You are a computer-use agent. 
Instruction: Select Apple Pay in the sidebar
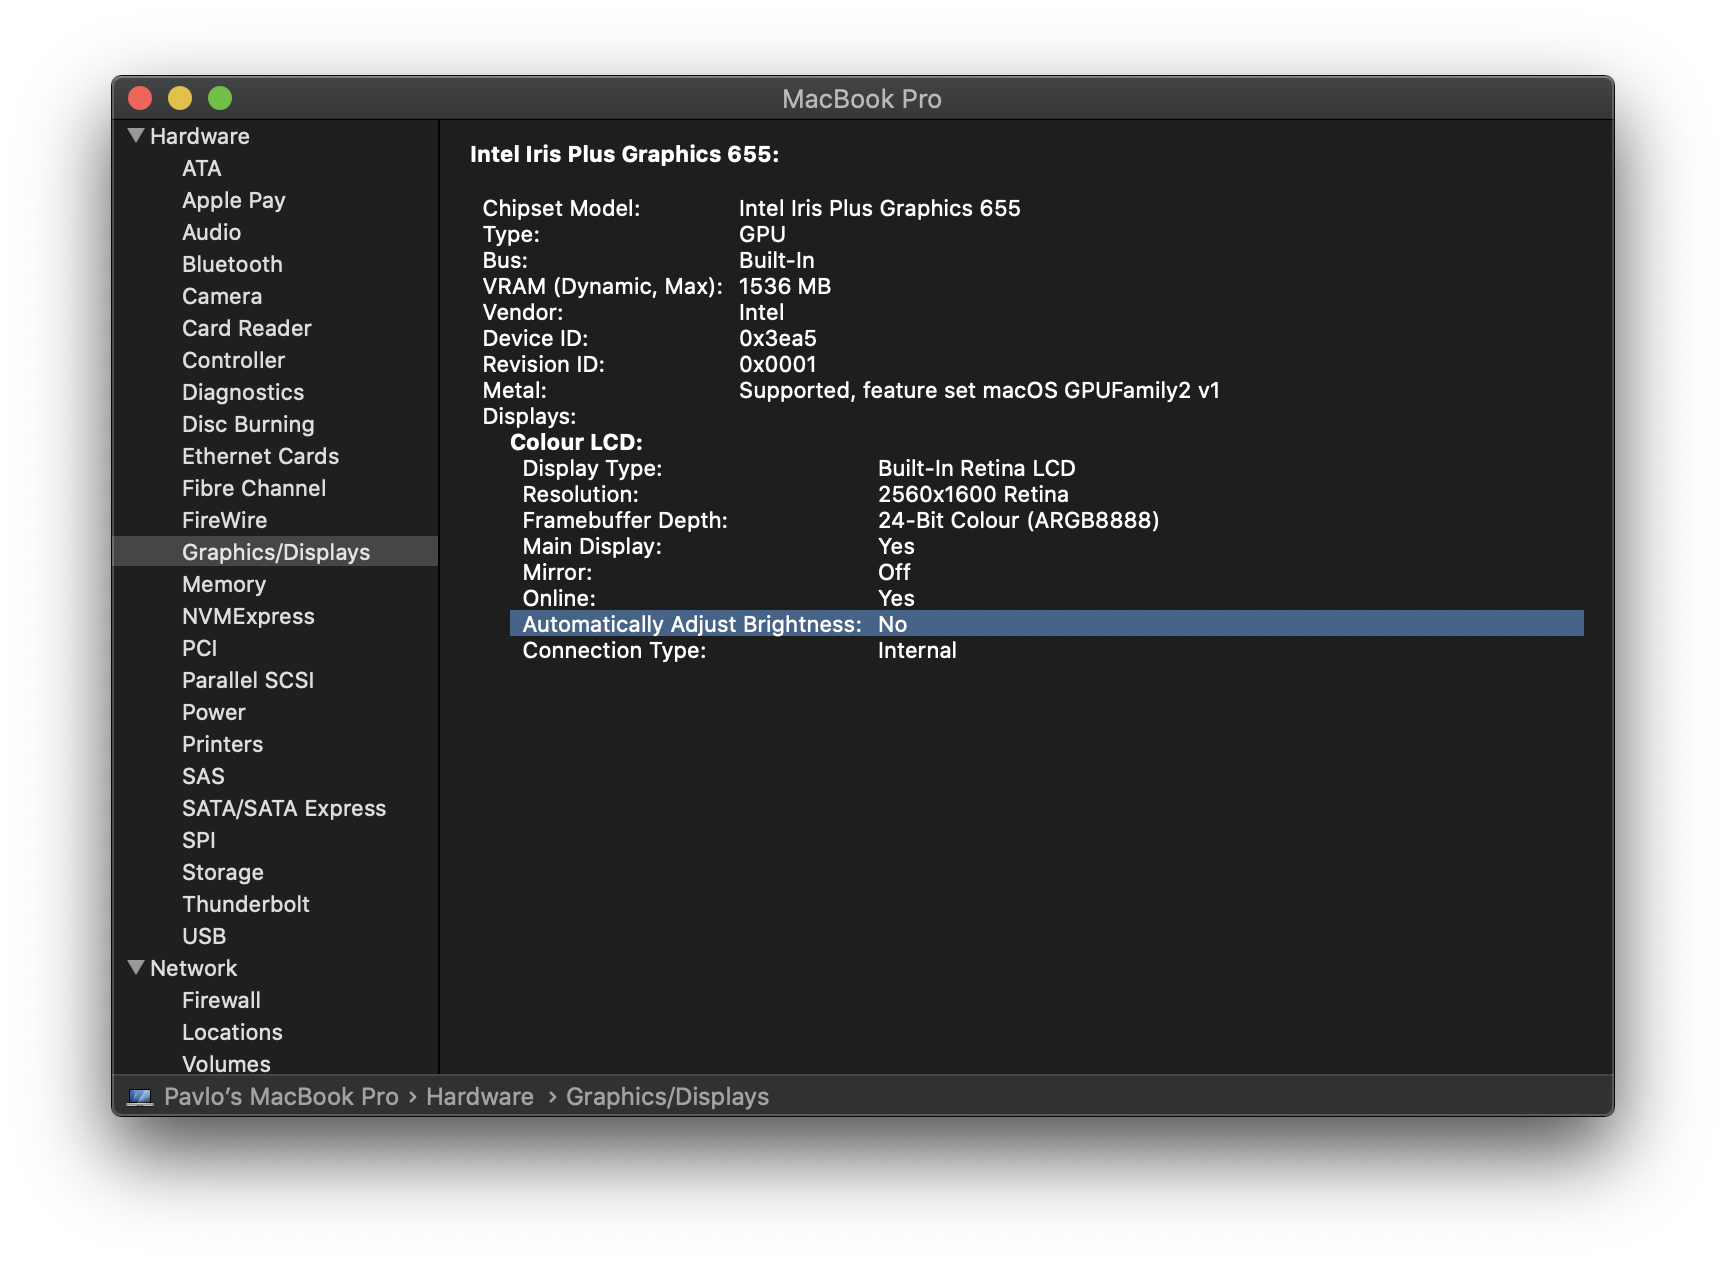[234, 200]
